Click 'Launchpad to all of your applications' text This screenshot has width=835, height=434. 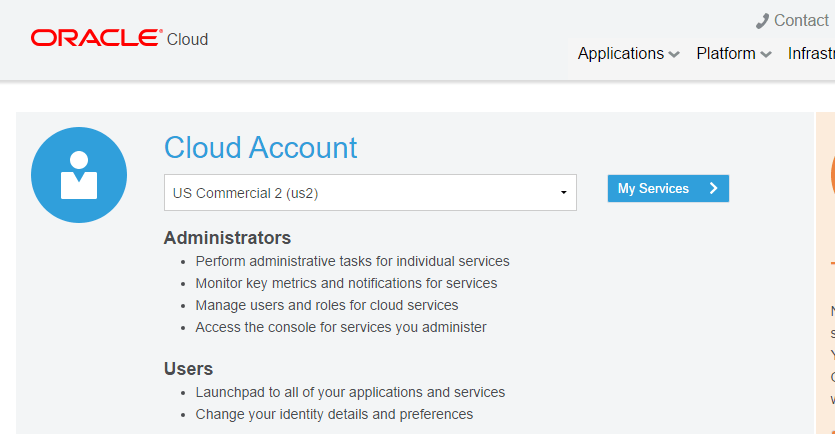tap(350, 392)
